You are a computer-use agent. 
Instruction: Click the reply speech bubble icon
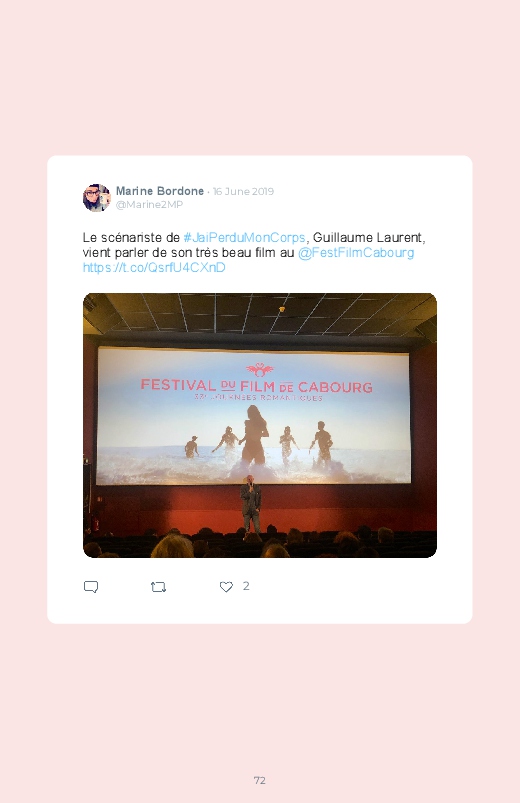91,586
